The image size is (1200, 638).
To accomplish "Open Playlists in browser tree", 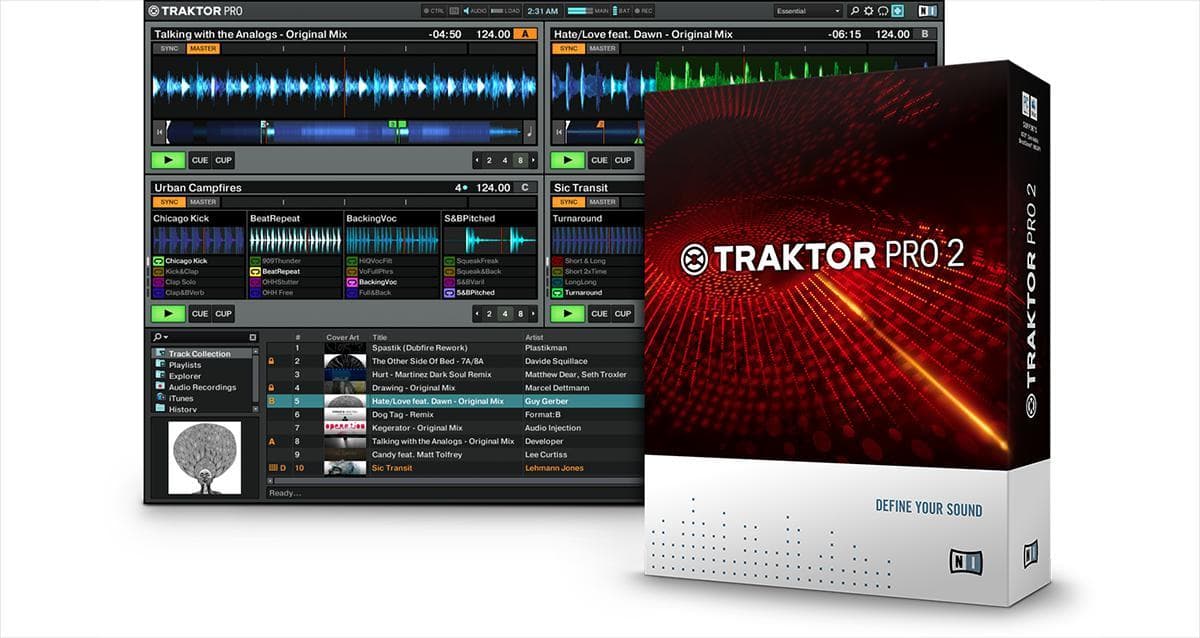I will (183, 365).
